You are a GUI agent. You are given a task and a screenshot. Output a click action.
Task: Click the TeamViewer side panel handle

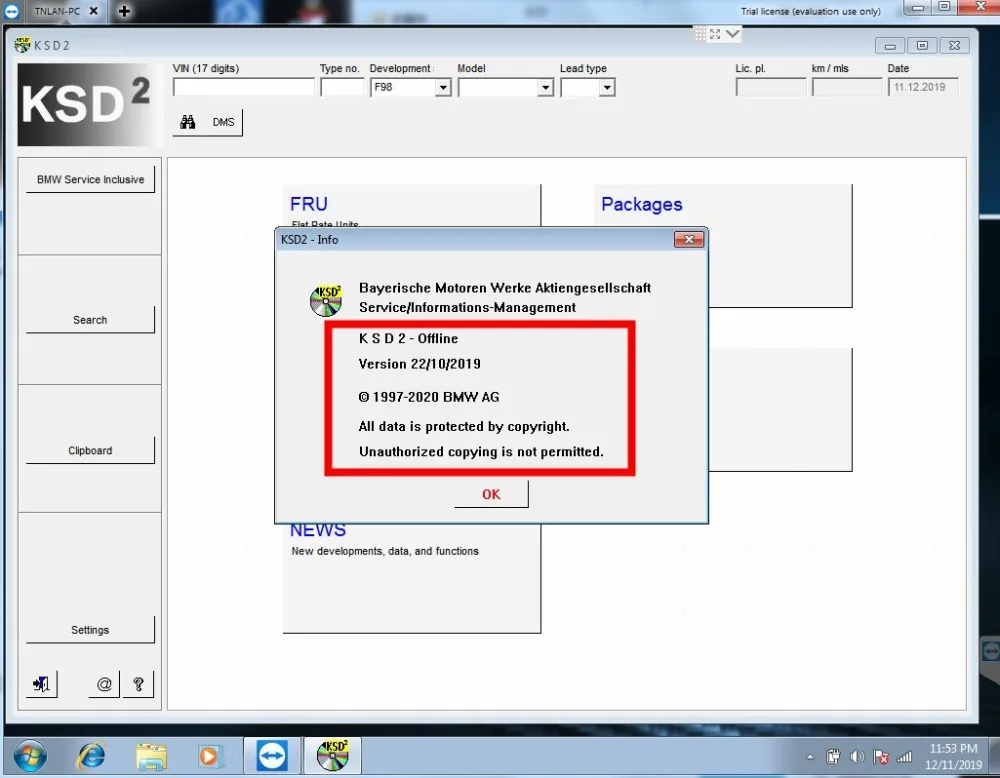point(991,651)
